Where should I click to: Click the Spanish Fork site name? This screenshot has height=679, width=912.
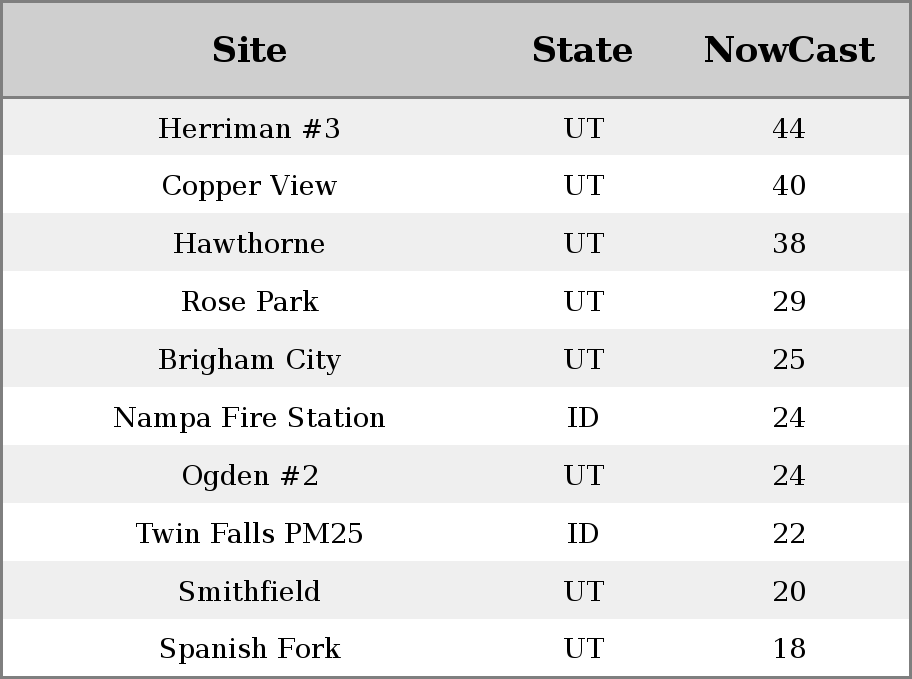(x=249, y=648)
